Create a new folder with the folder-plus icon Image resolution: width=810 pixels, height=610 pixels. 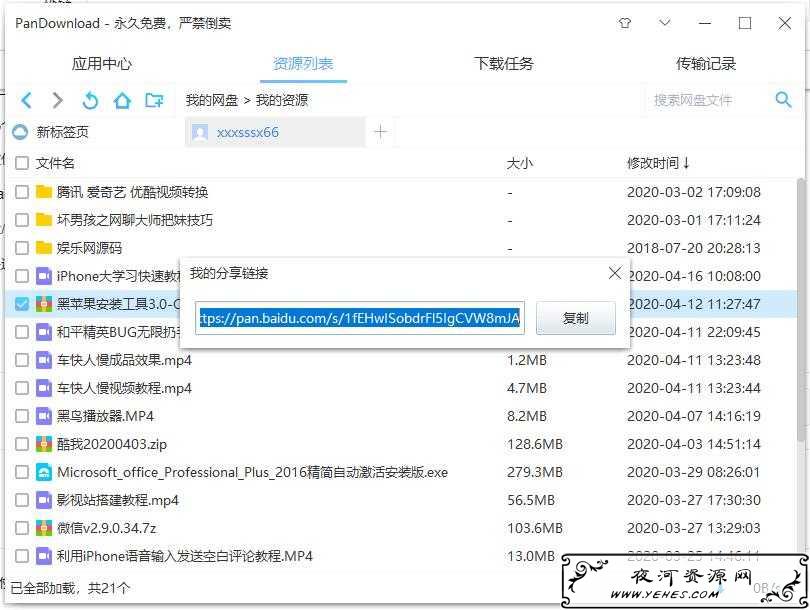tap(154, 100)
